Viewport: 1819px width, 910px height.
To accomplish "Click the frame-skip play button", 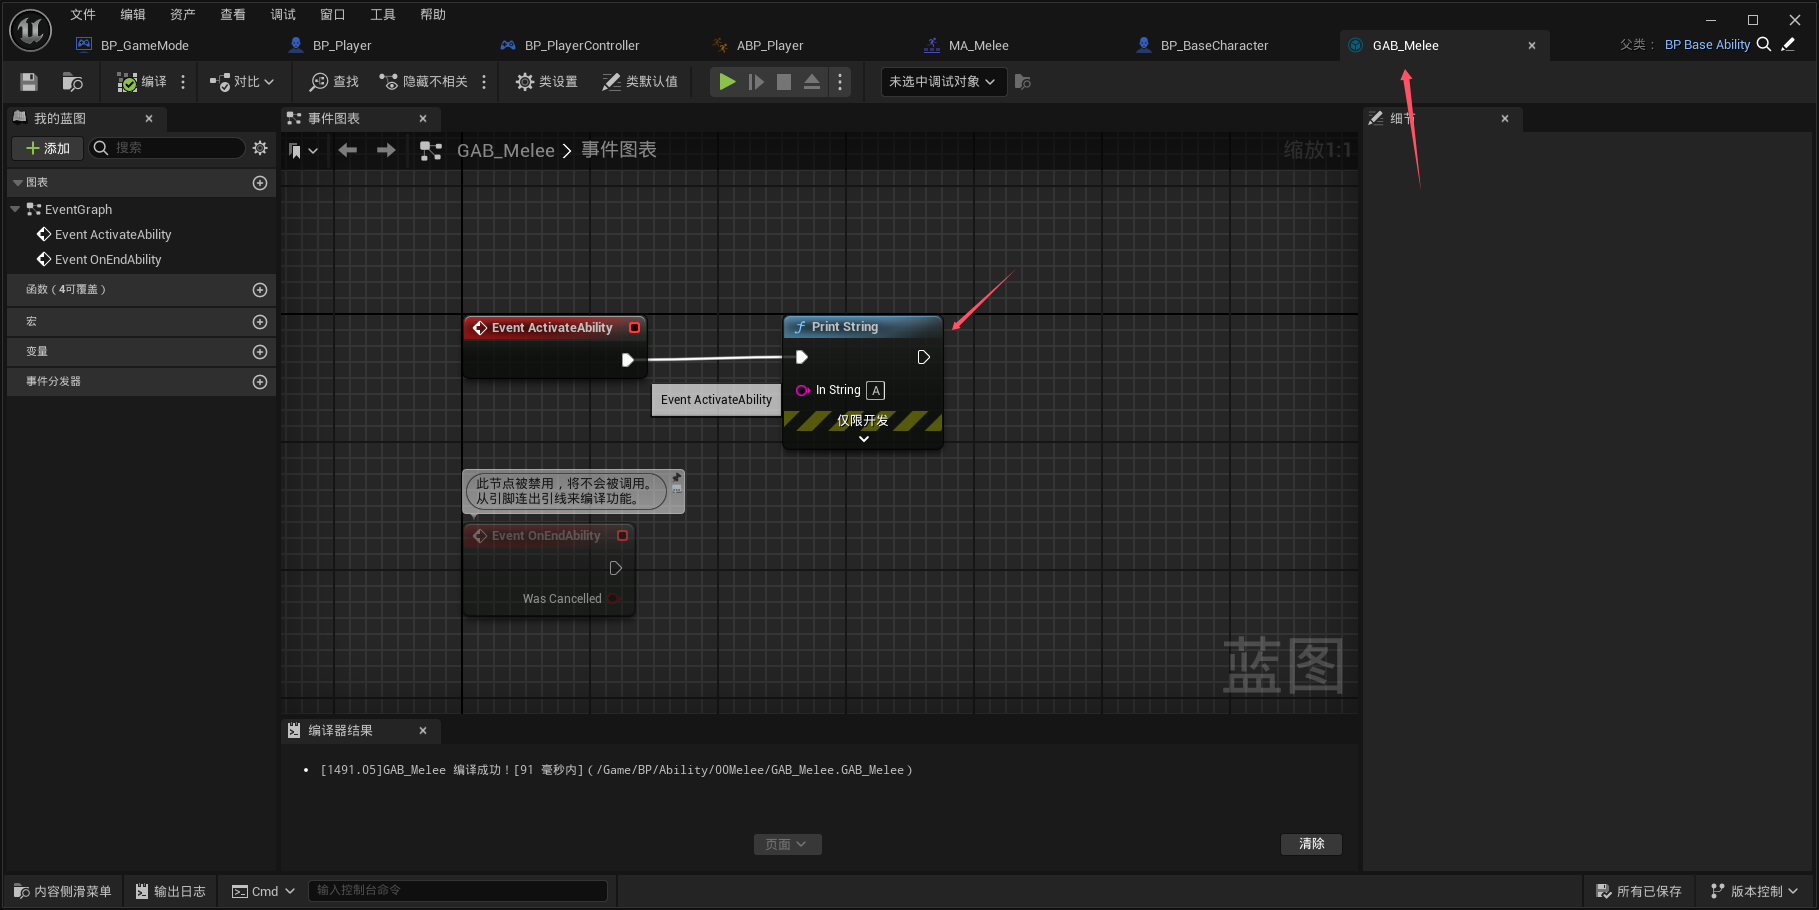I will (x=756, y=82).
